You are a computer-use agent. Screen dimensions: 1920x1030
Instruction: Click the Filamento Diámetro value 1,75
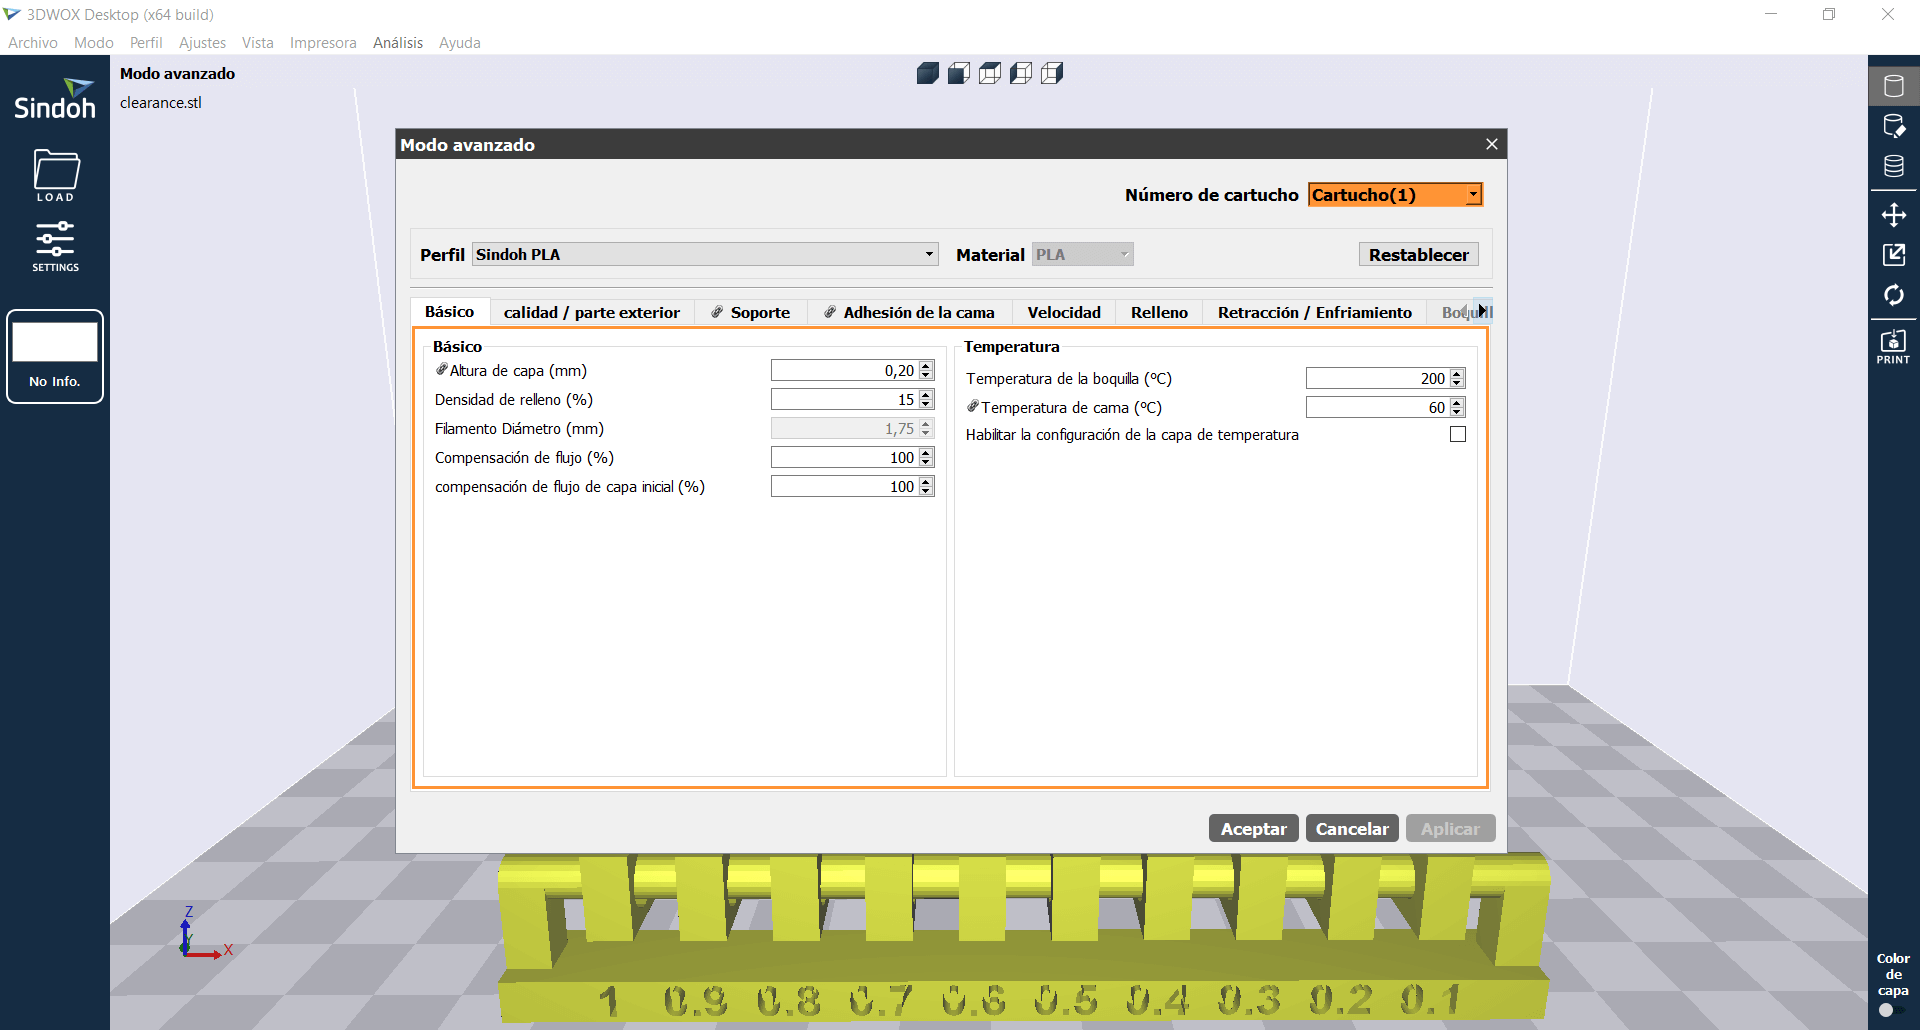tap(845, 429)
